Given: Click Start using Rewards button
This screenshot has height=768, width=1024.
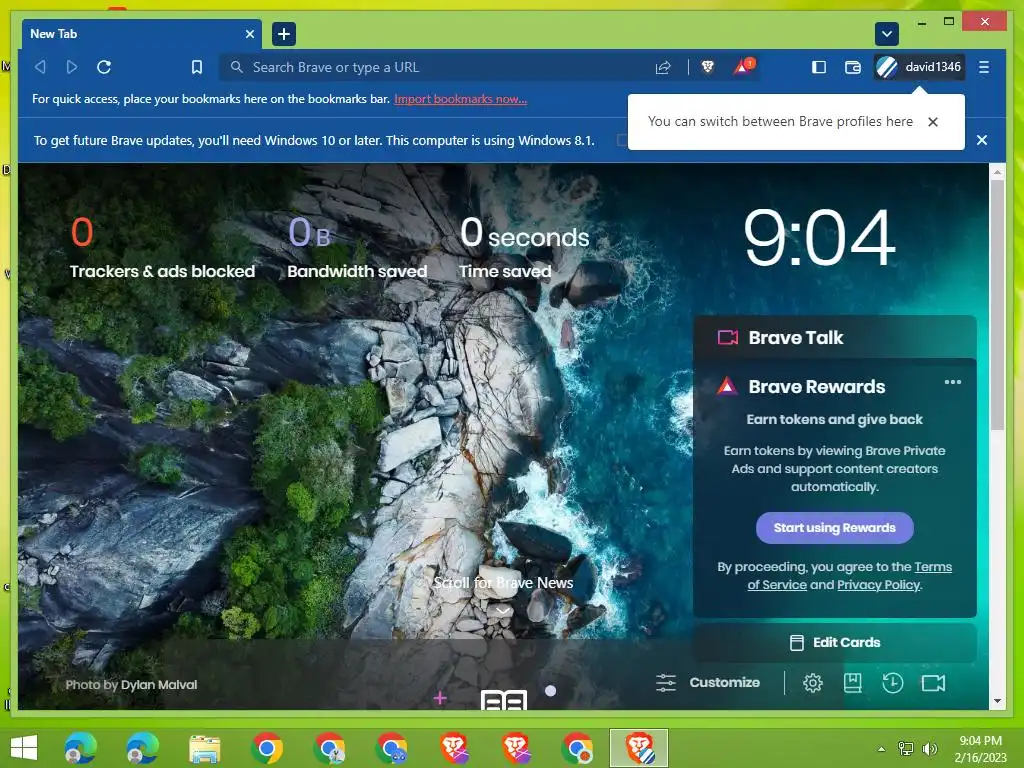Looking at the screenshot, I should (x=835, y=528).
